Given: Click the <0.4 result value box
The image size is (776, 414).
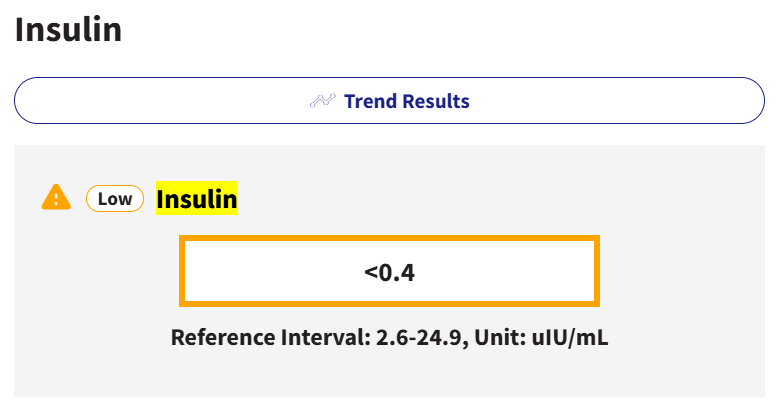Looking at the screenshot, I should (x=389, y=271).
